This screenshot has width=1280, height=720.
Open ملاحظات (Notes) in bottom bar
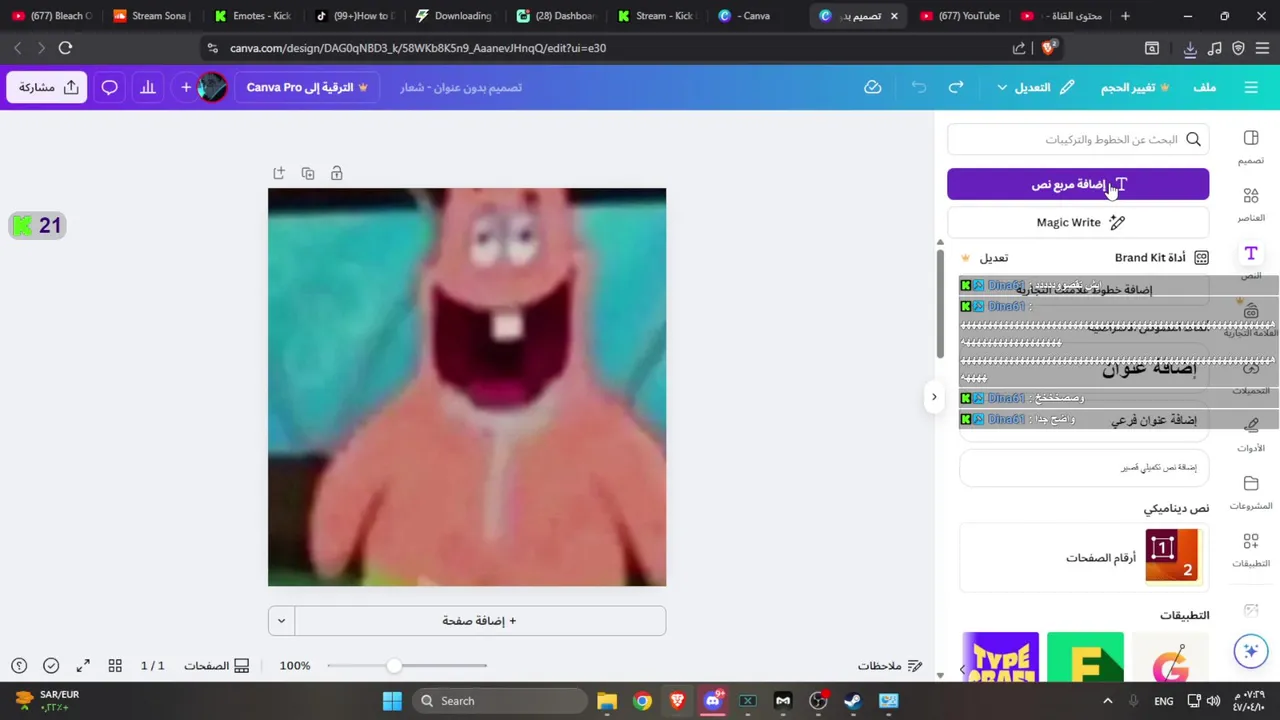tap(890, 666)
